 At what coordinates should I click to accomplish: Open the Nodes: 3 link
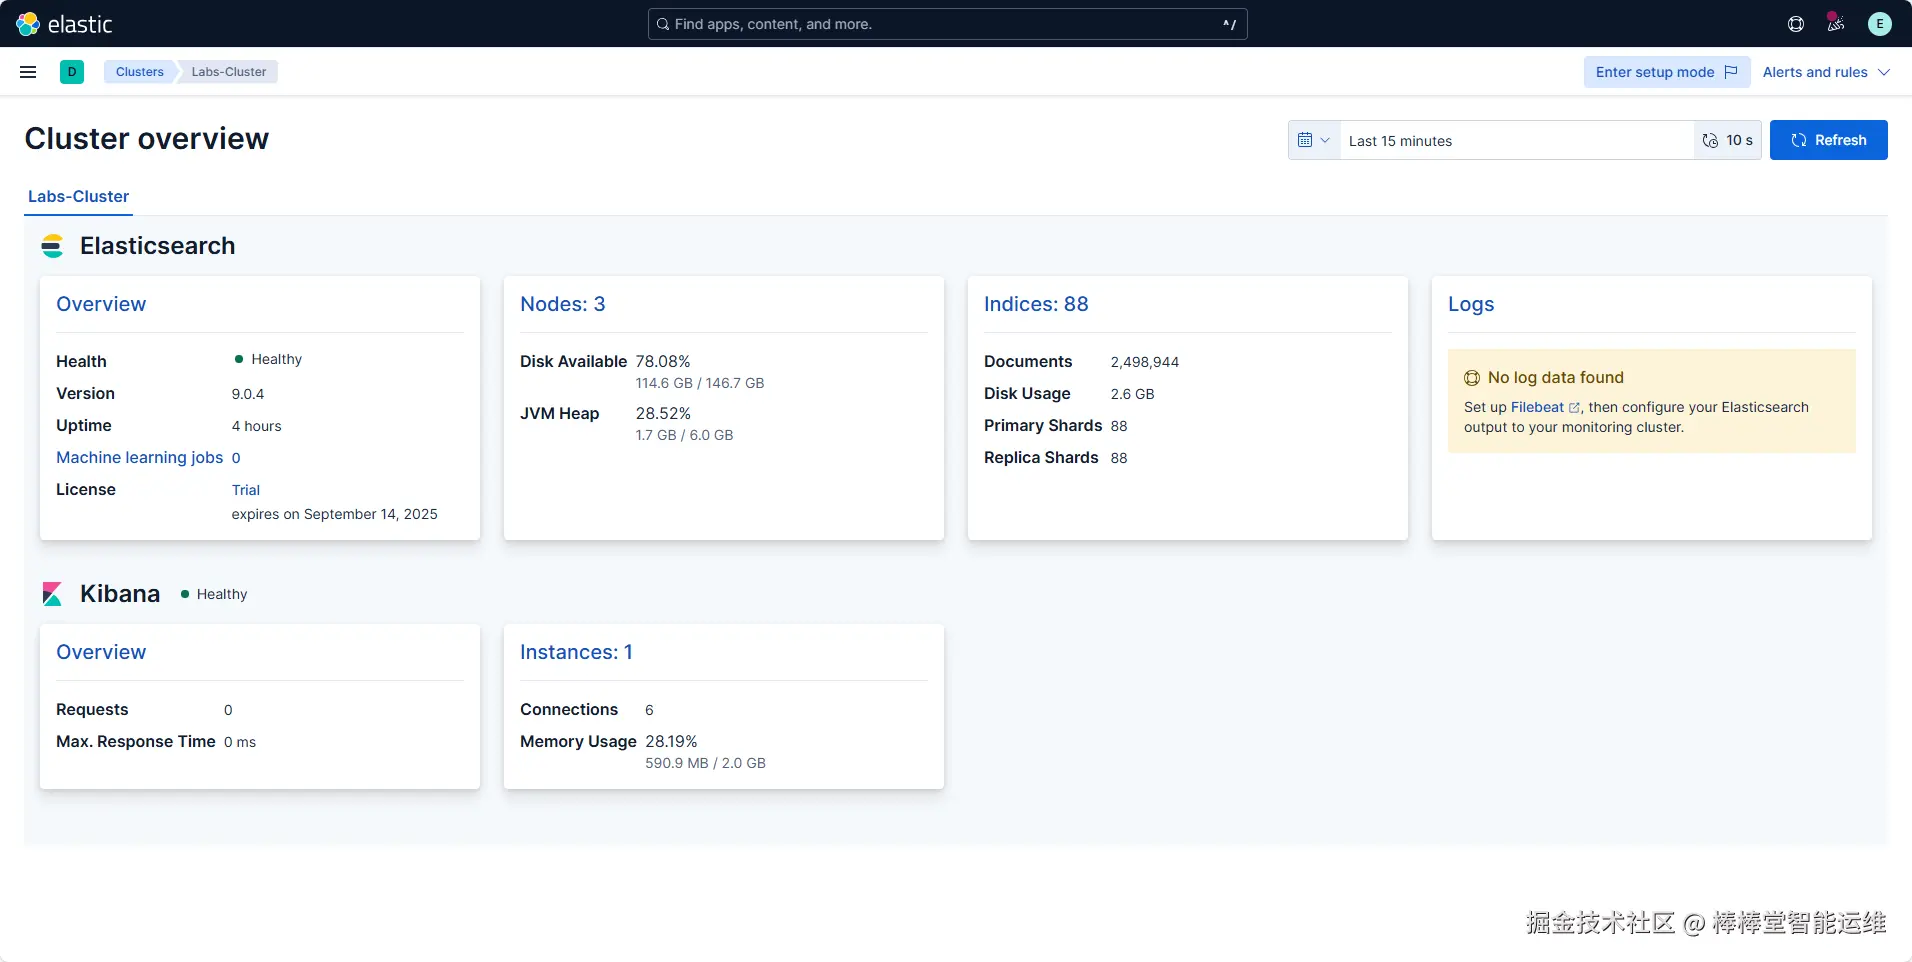(x=563, y=304)
